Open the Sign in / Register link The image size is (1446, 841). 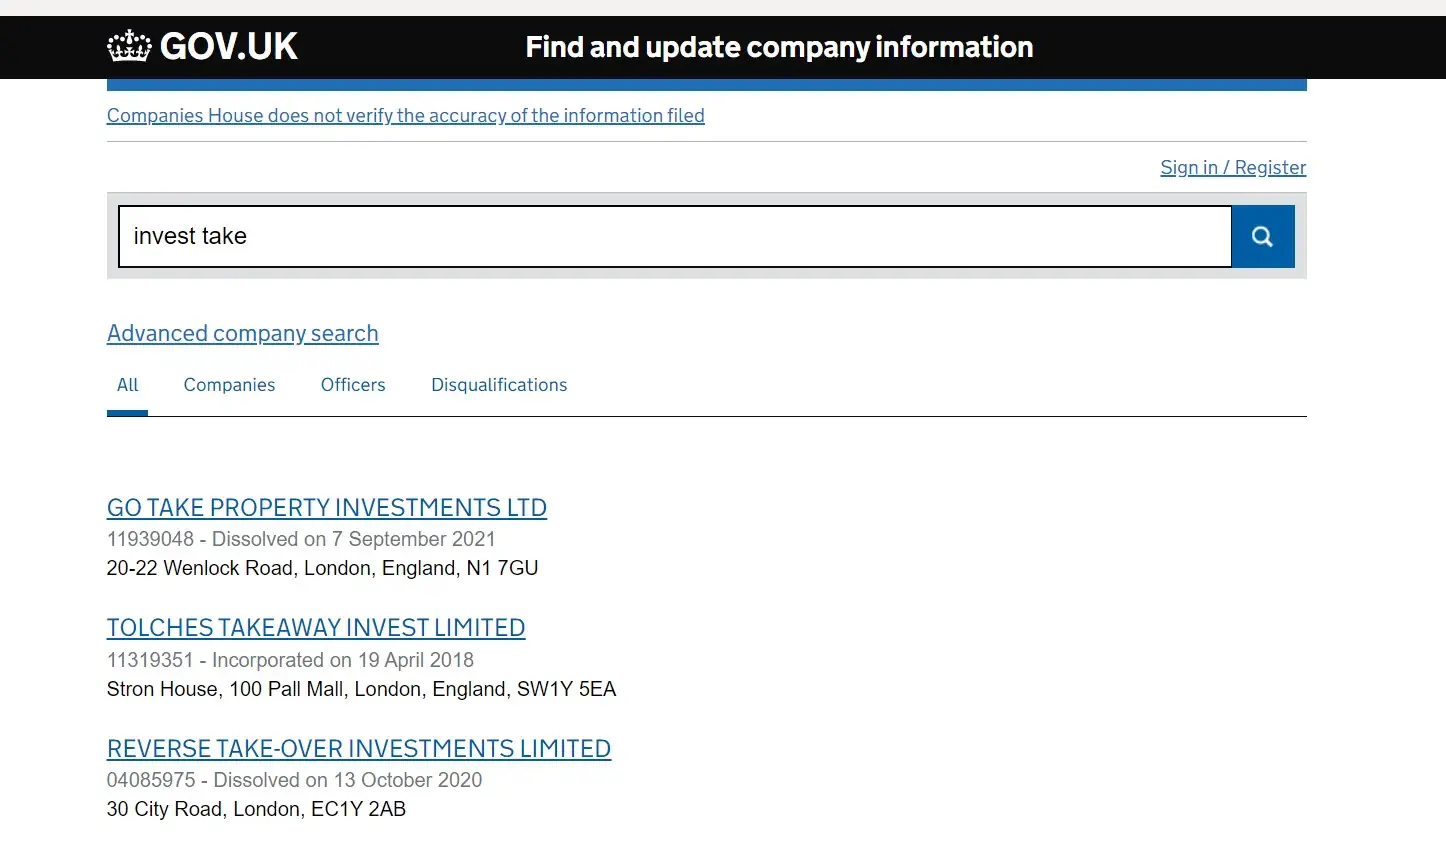(x=1233, y=167)
